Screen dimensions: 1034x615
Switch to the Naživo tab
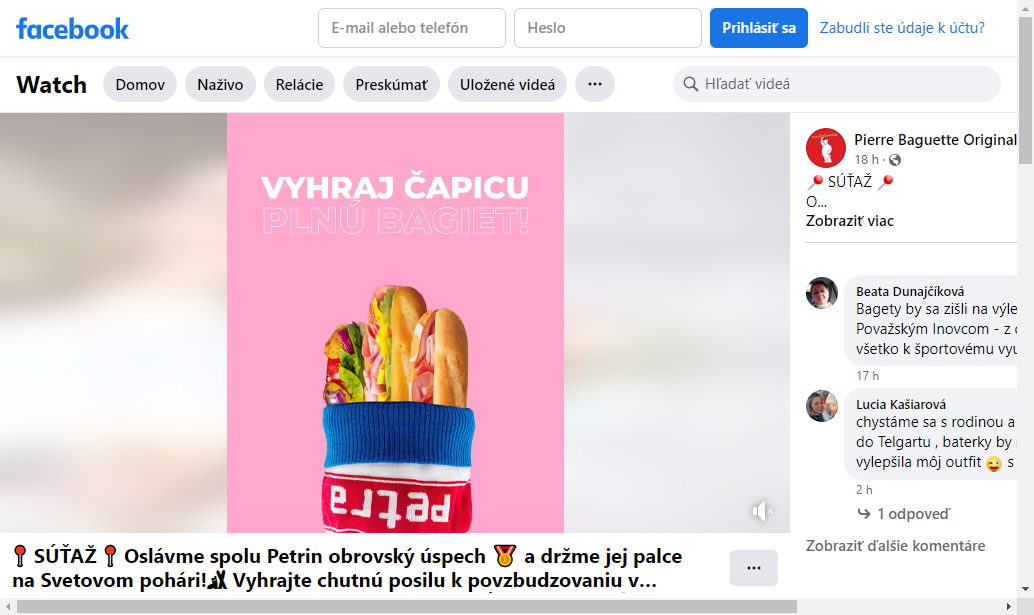click(x=220, y=84)
